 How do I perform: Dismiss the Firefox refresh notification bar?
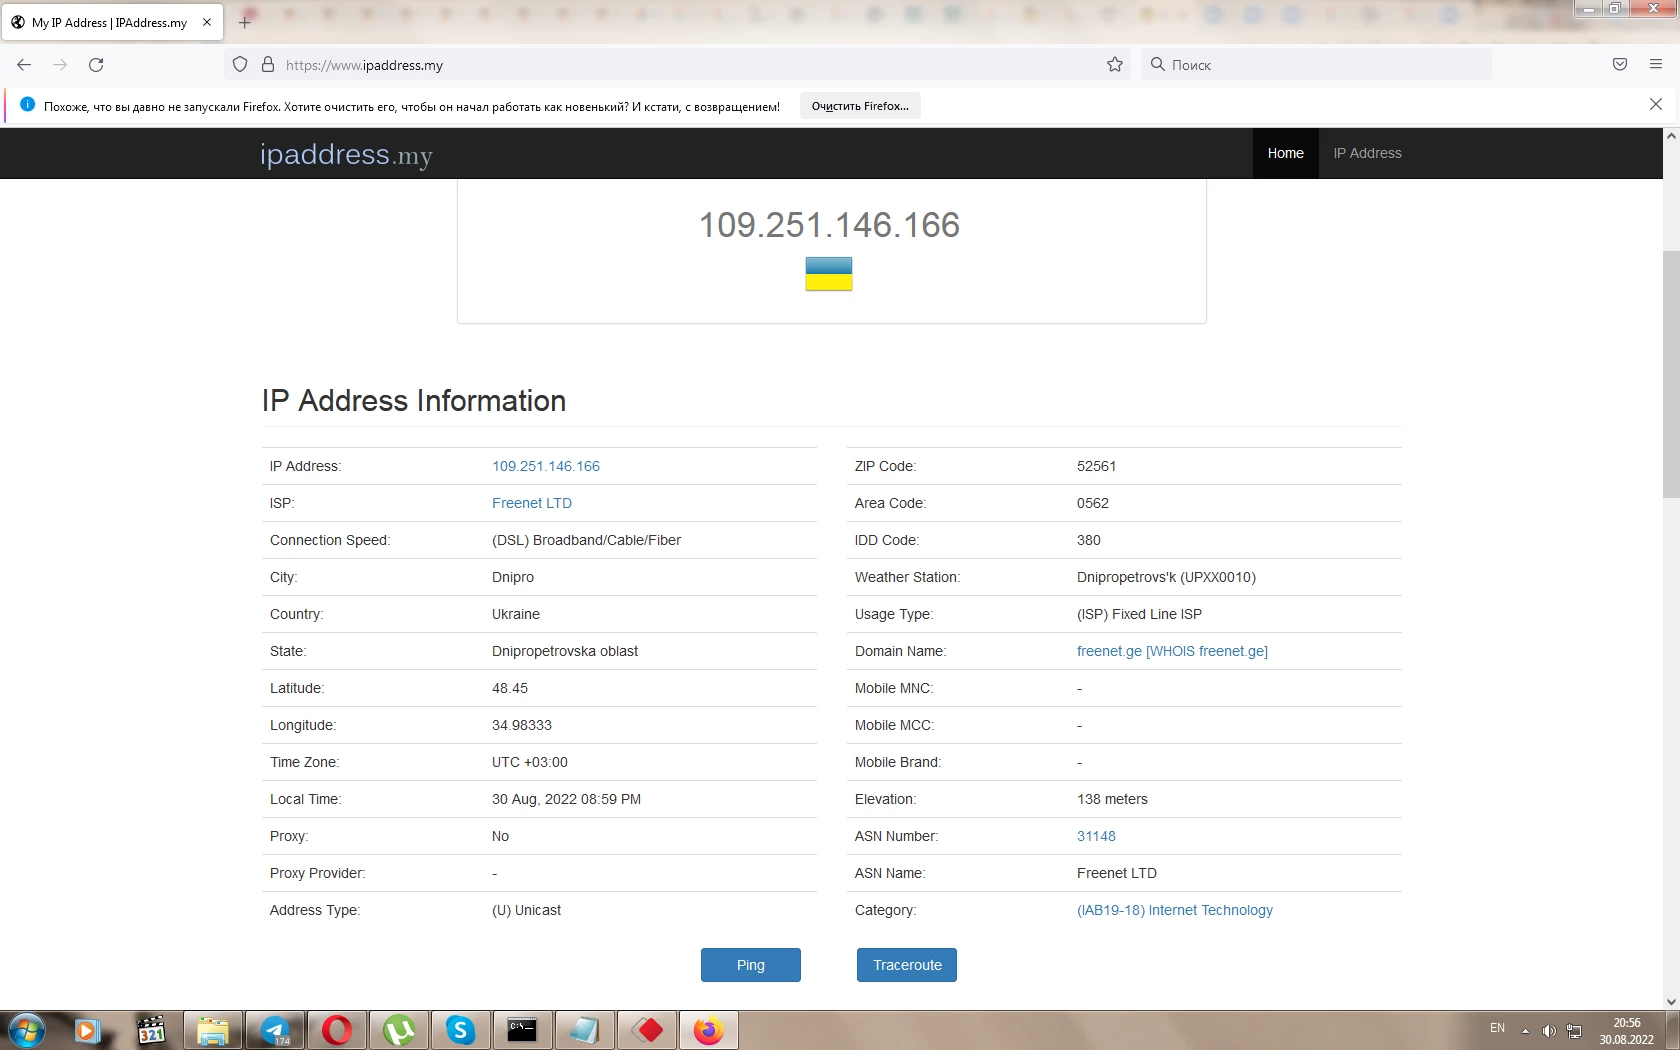tap(1656, 104)
